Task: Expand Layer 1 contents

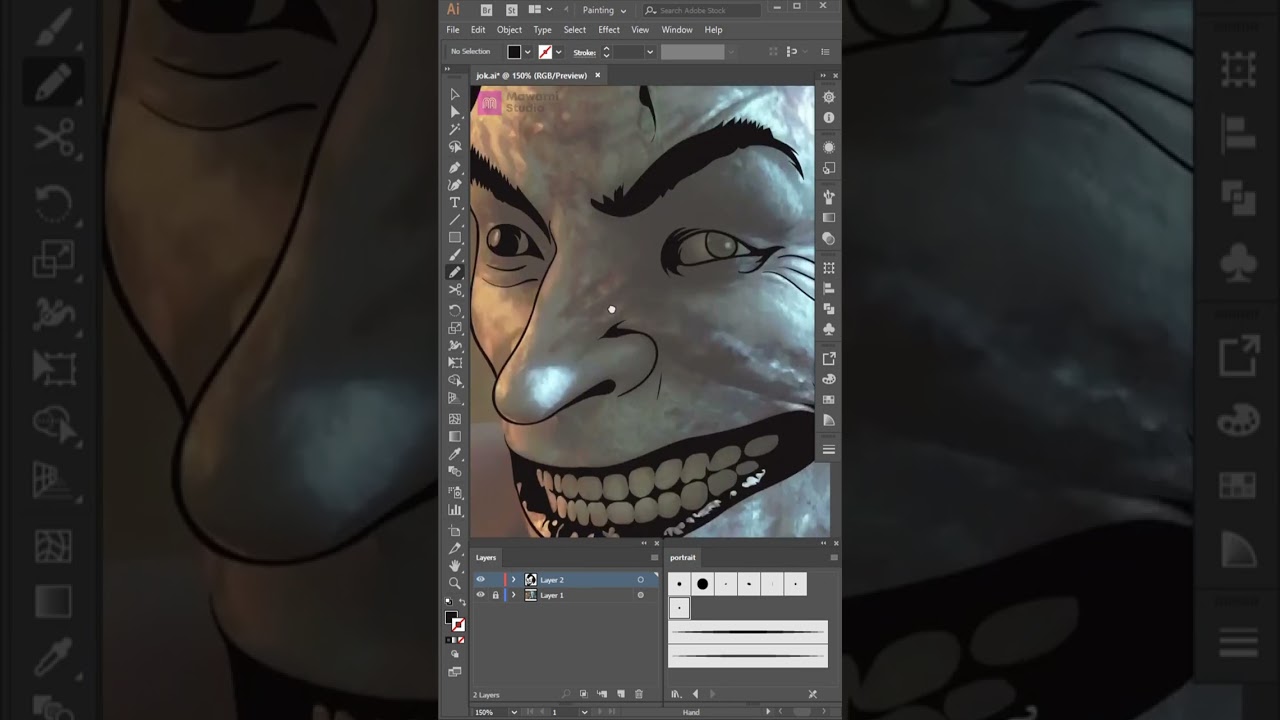Action: coord(514,595)
